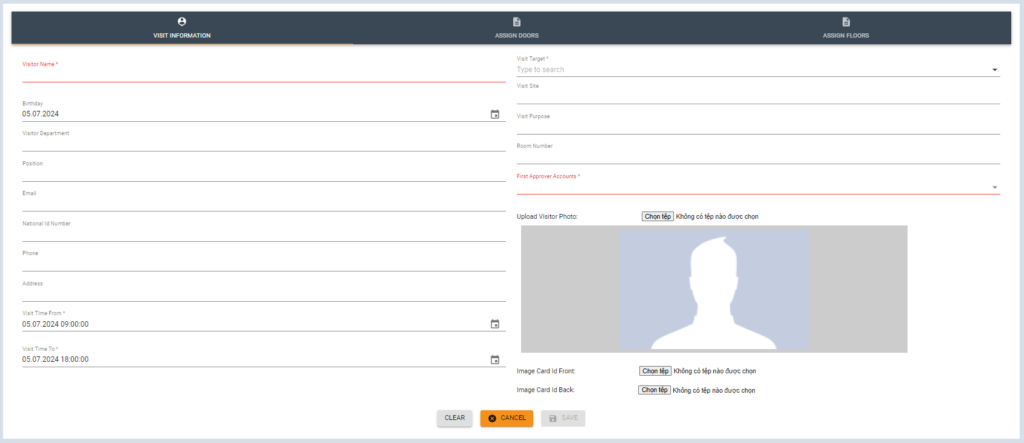The width and height of the screenshot is (1024, 443).
Task: Choose file for Image Card Id Front
Action: click(x=655, y=371)
